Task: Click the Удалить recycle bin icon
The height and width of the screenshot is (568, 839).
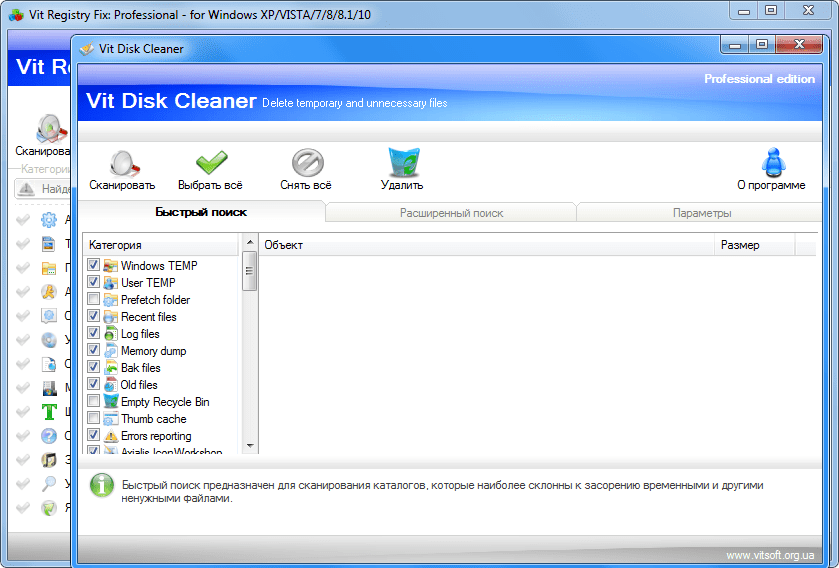Action: (403, 162)
